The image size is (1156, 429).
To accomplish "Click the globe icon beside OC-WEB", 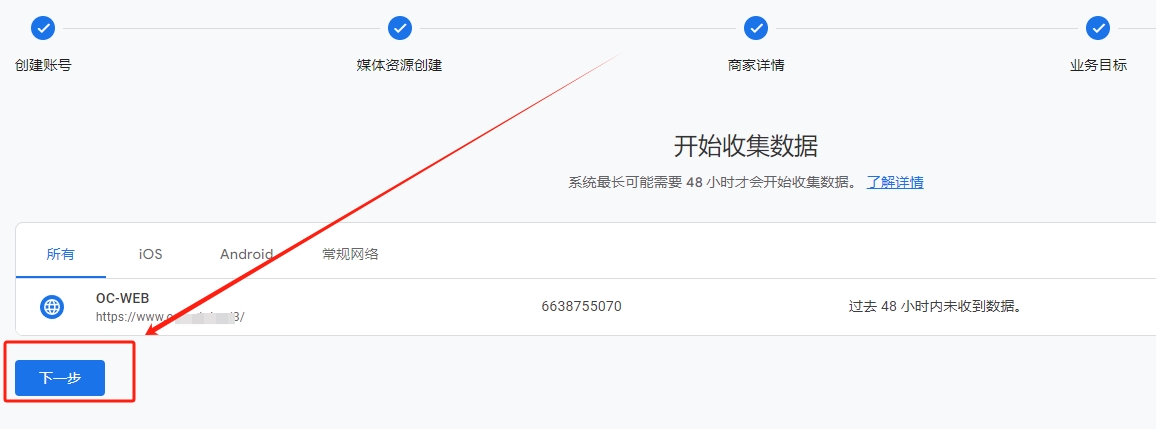I will 52,307.
